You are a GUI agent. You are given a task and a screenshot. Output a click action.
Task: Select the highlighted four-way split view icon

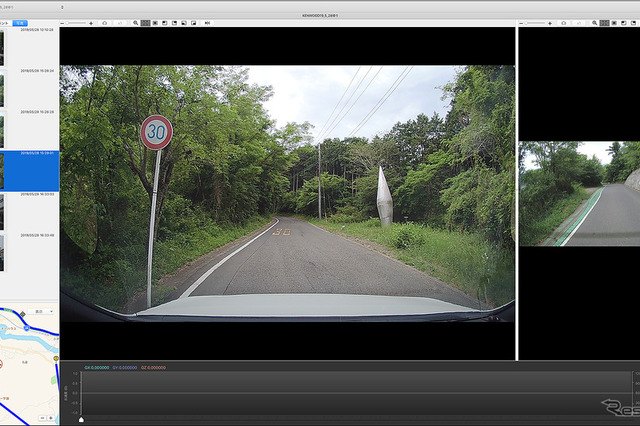click(146, 23)
